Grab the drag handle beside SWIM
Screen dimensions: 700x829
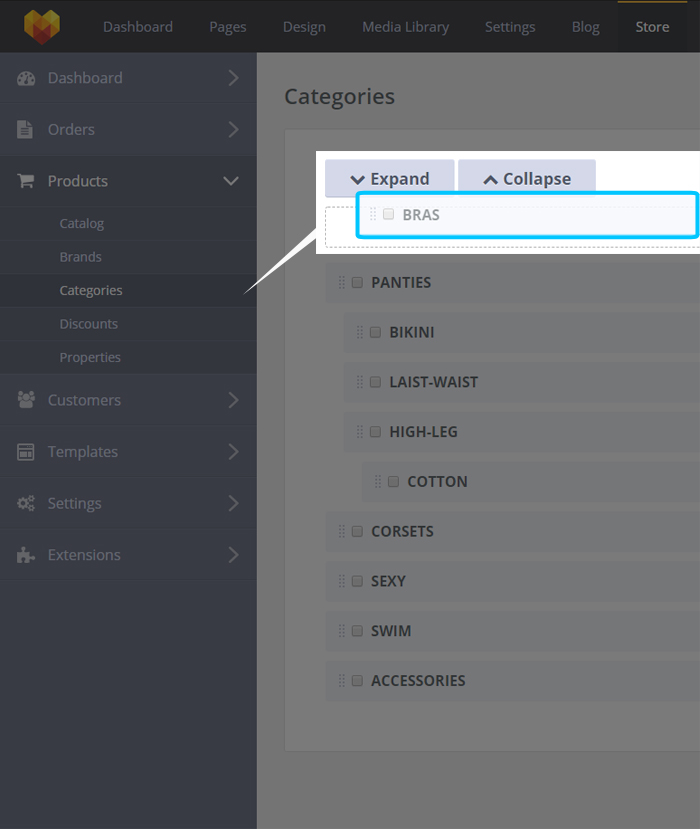click(342, 631)
